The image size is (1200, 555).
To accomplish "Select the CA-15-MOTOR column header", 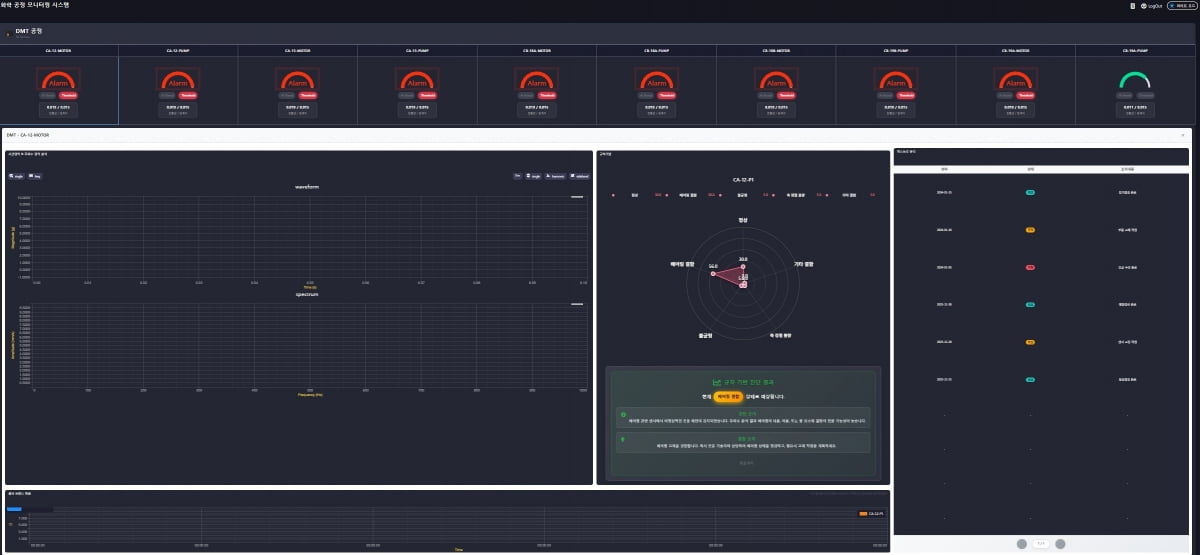I will [x=298, y=50].
